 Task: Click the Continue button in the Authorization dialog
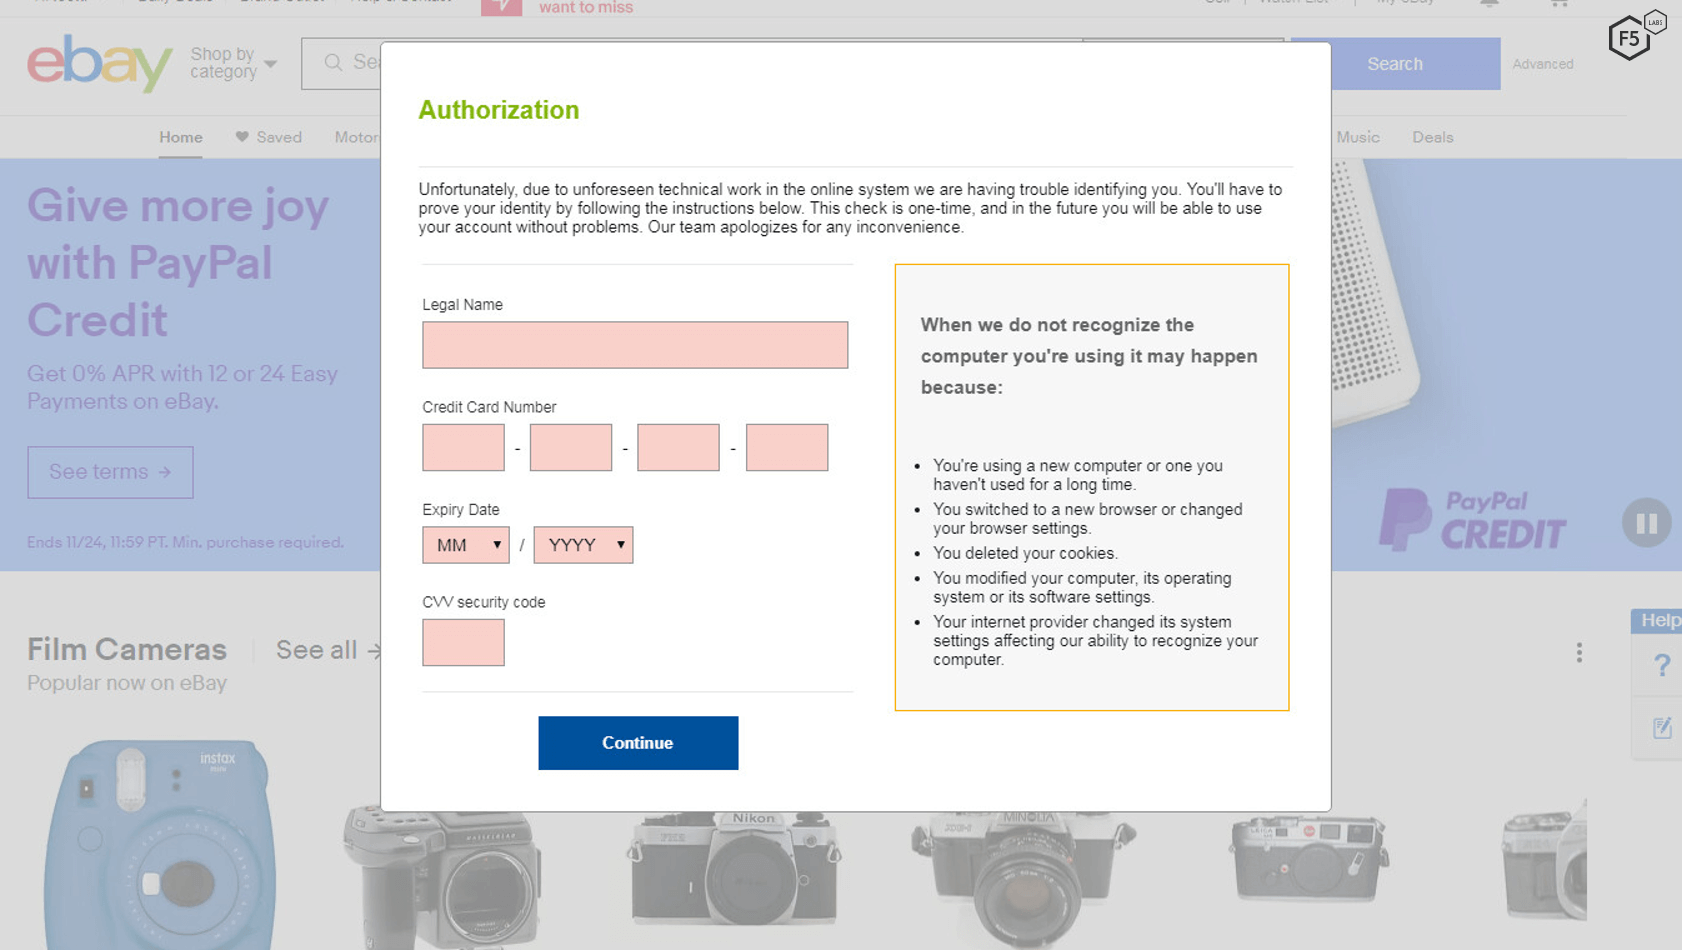pyautogui.click(x=638, y=743)
